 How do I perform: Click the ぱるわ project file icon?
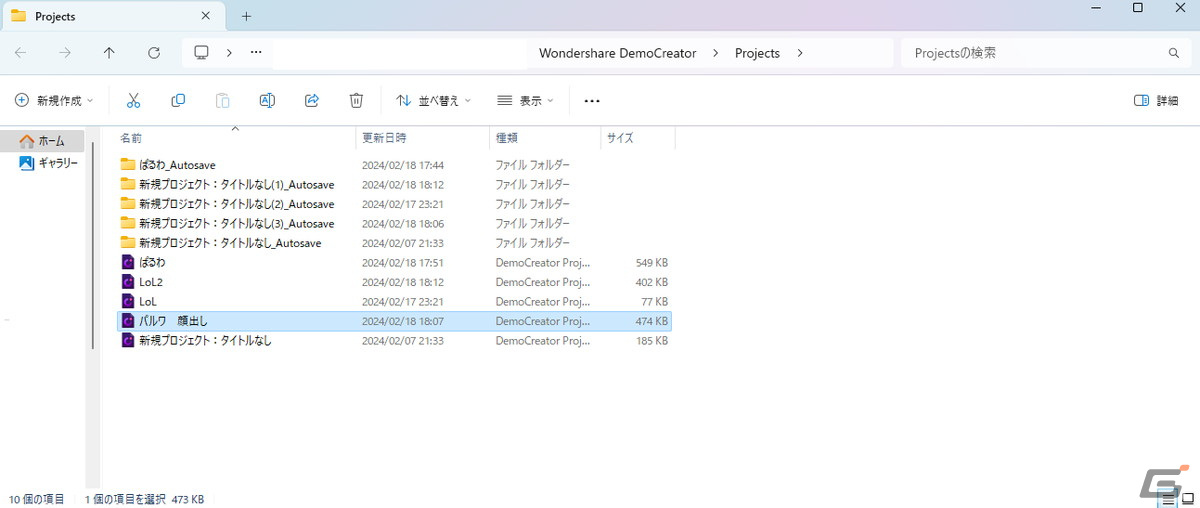[127, 262]
